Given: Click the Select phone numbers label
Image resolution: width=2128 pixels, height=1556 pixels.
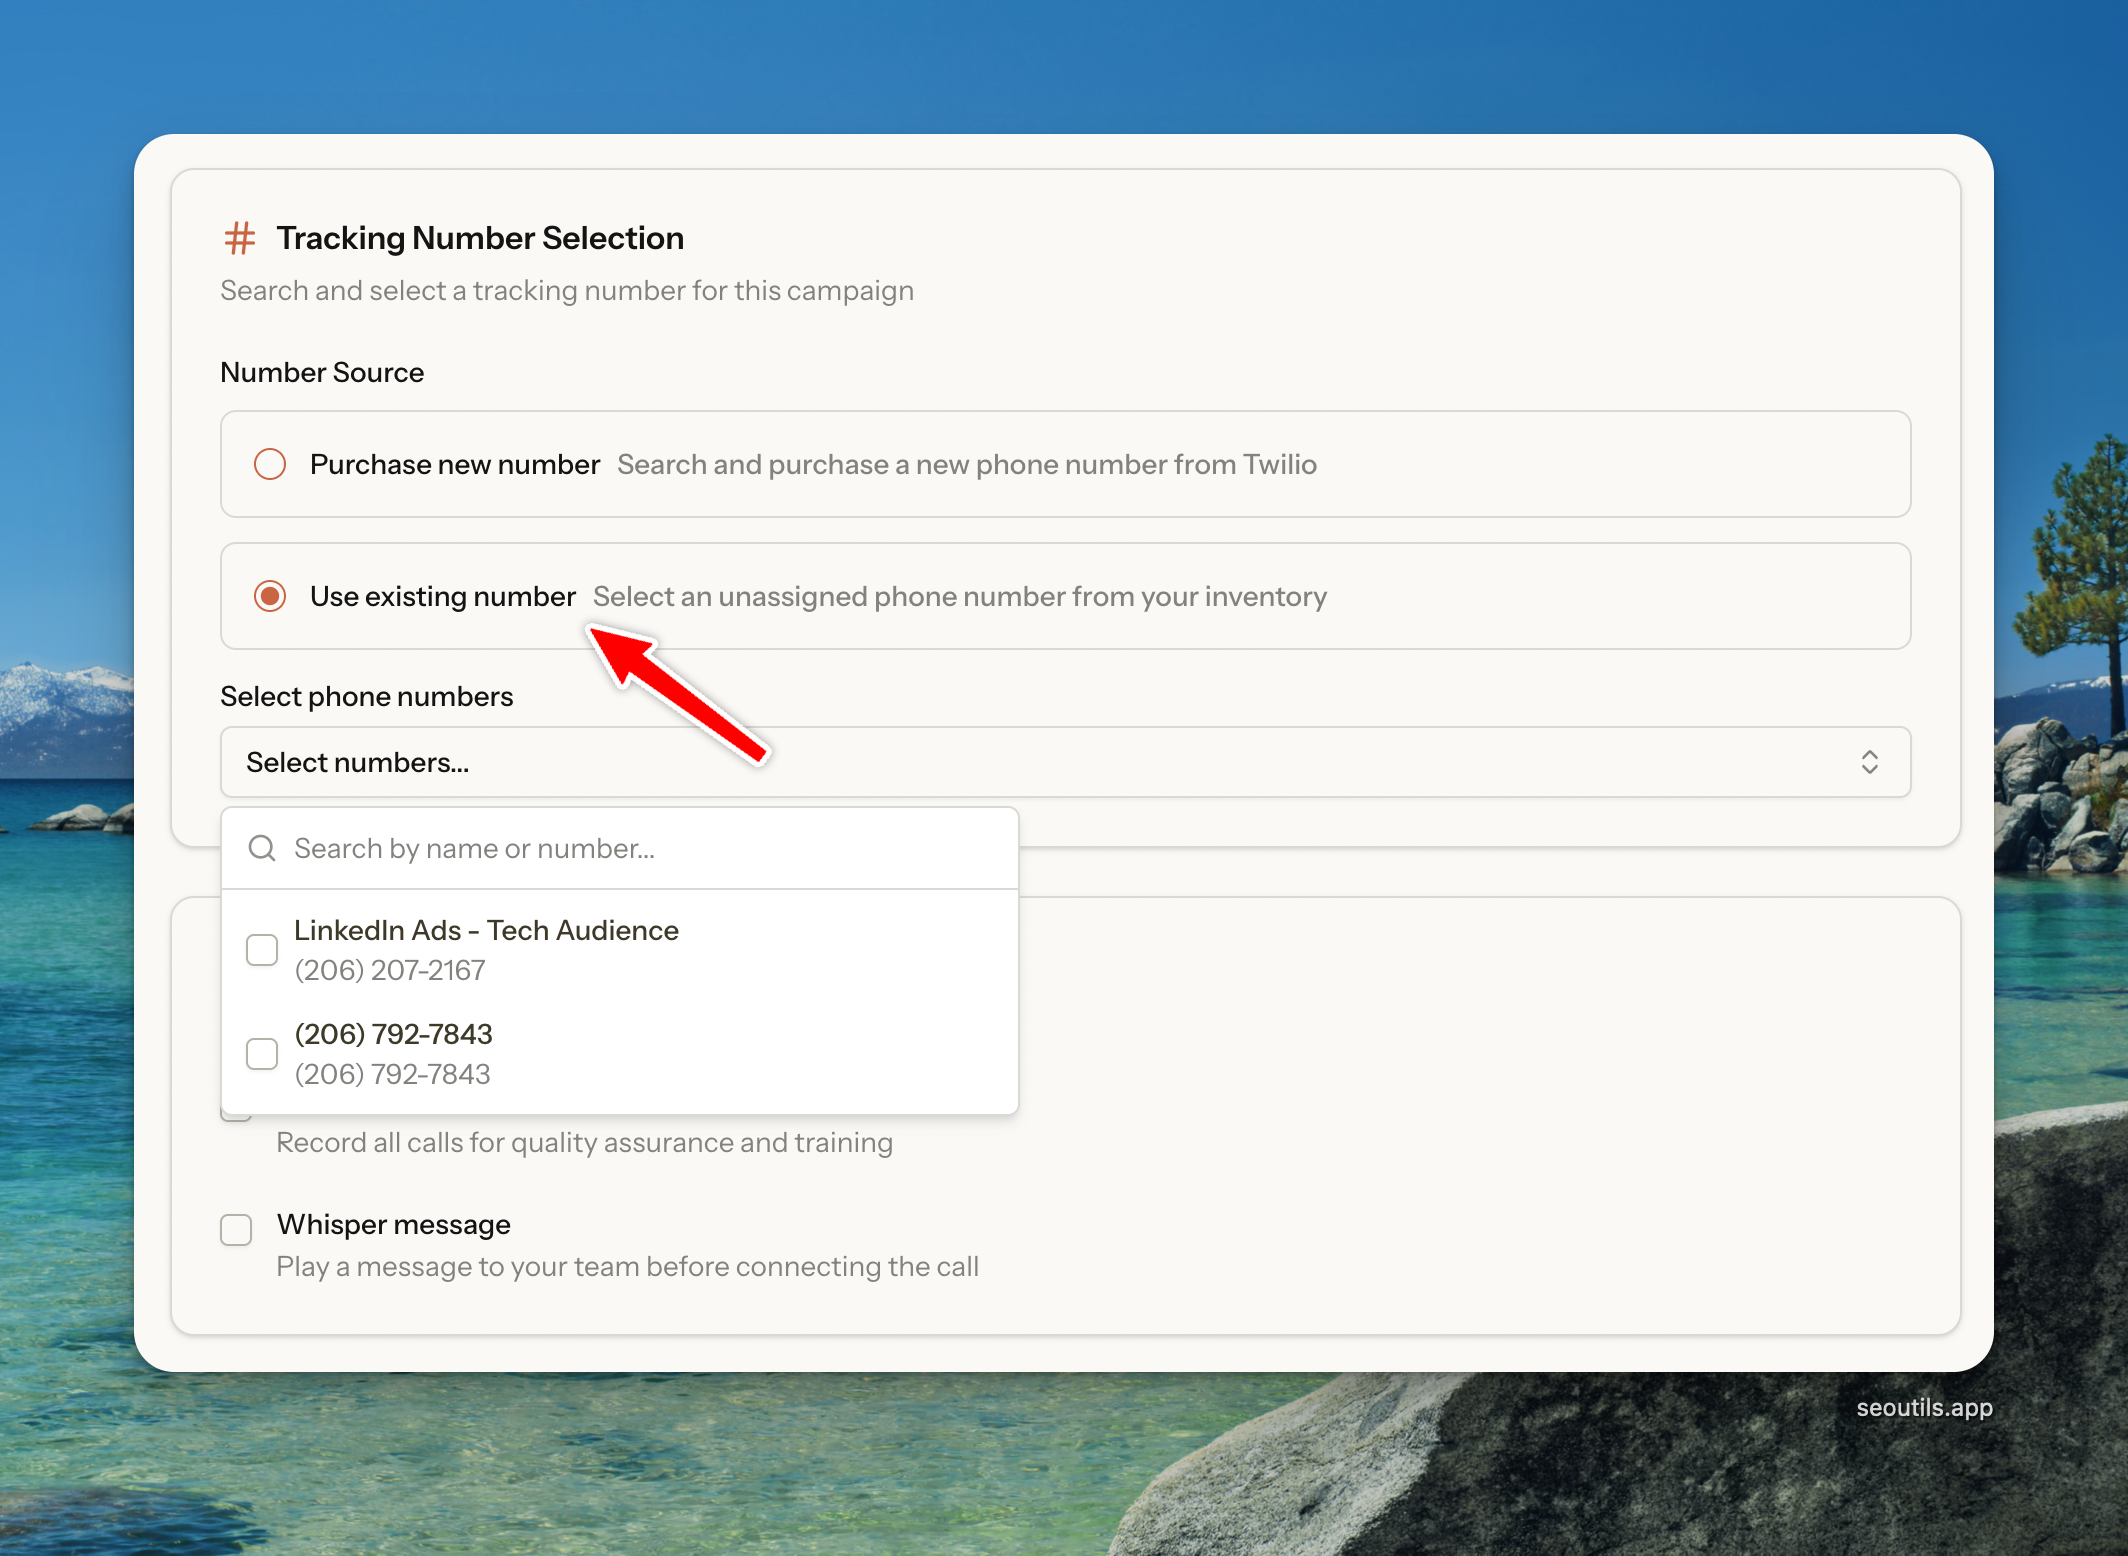Looking at the screenshot, I should pos(367,696).
